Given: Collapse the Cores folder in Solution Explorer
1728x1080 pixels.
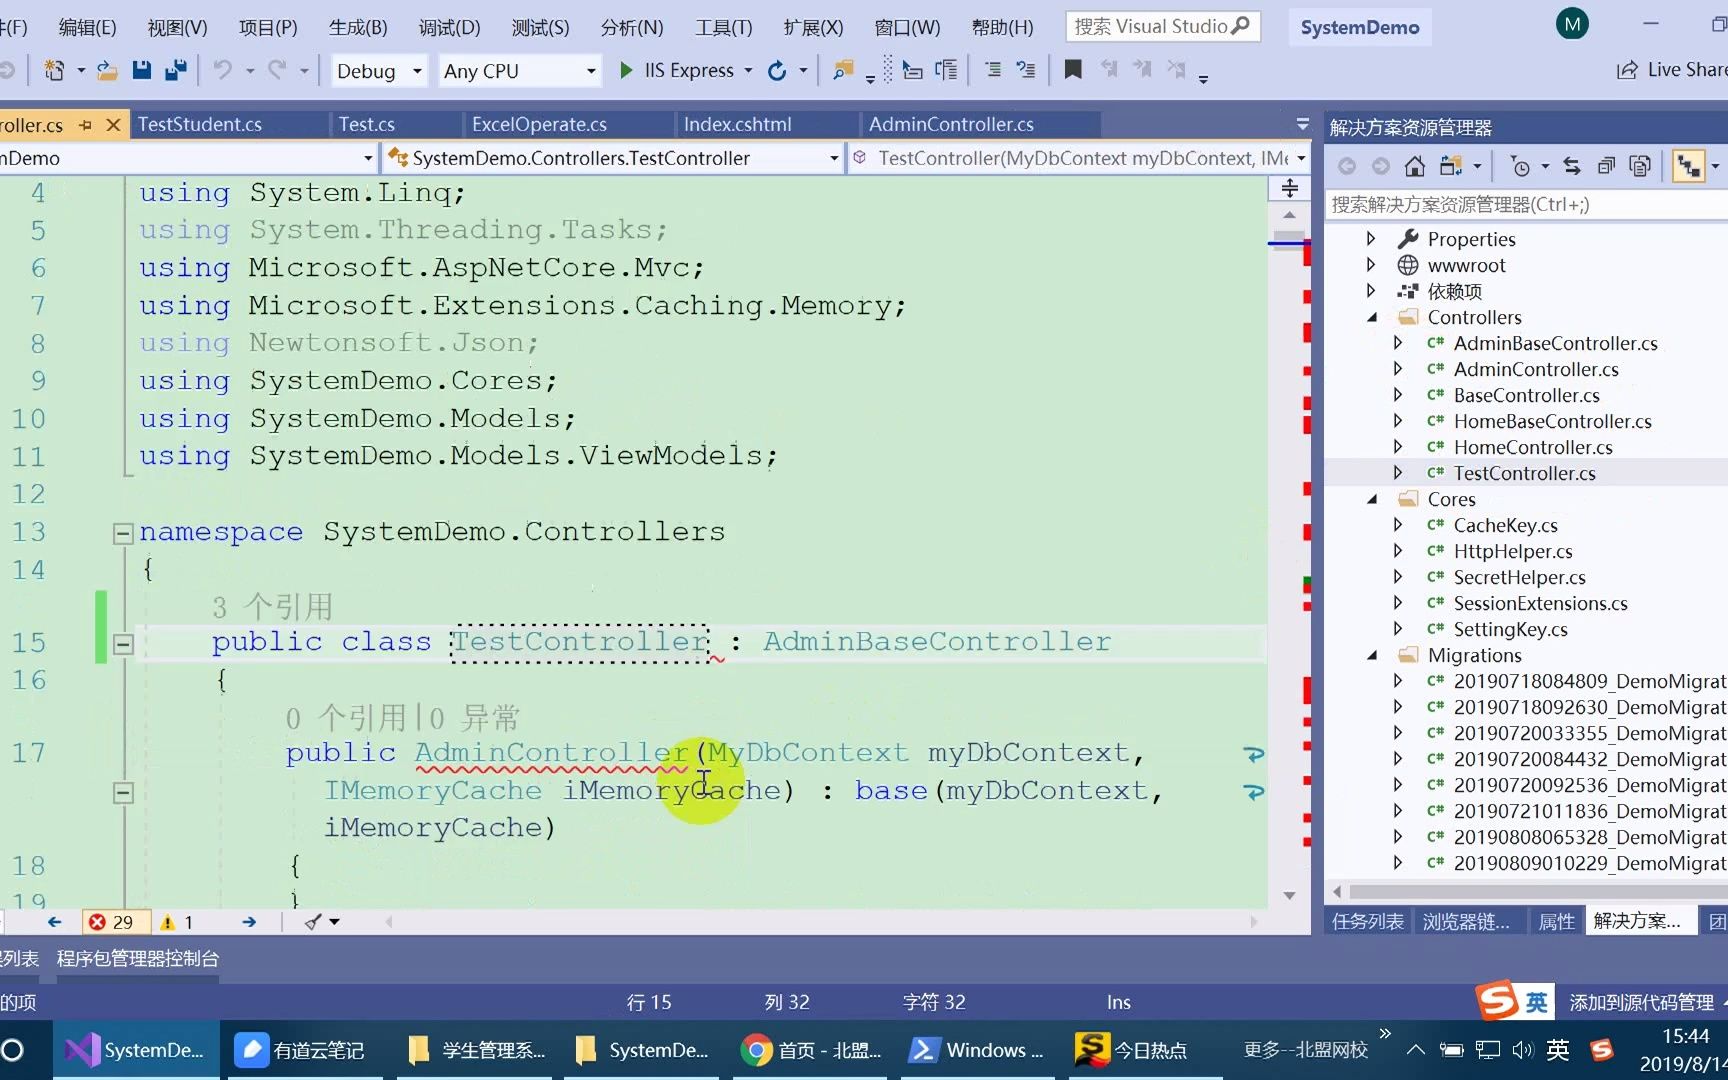Looking at the screenshot, I should coord(1372,500).
